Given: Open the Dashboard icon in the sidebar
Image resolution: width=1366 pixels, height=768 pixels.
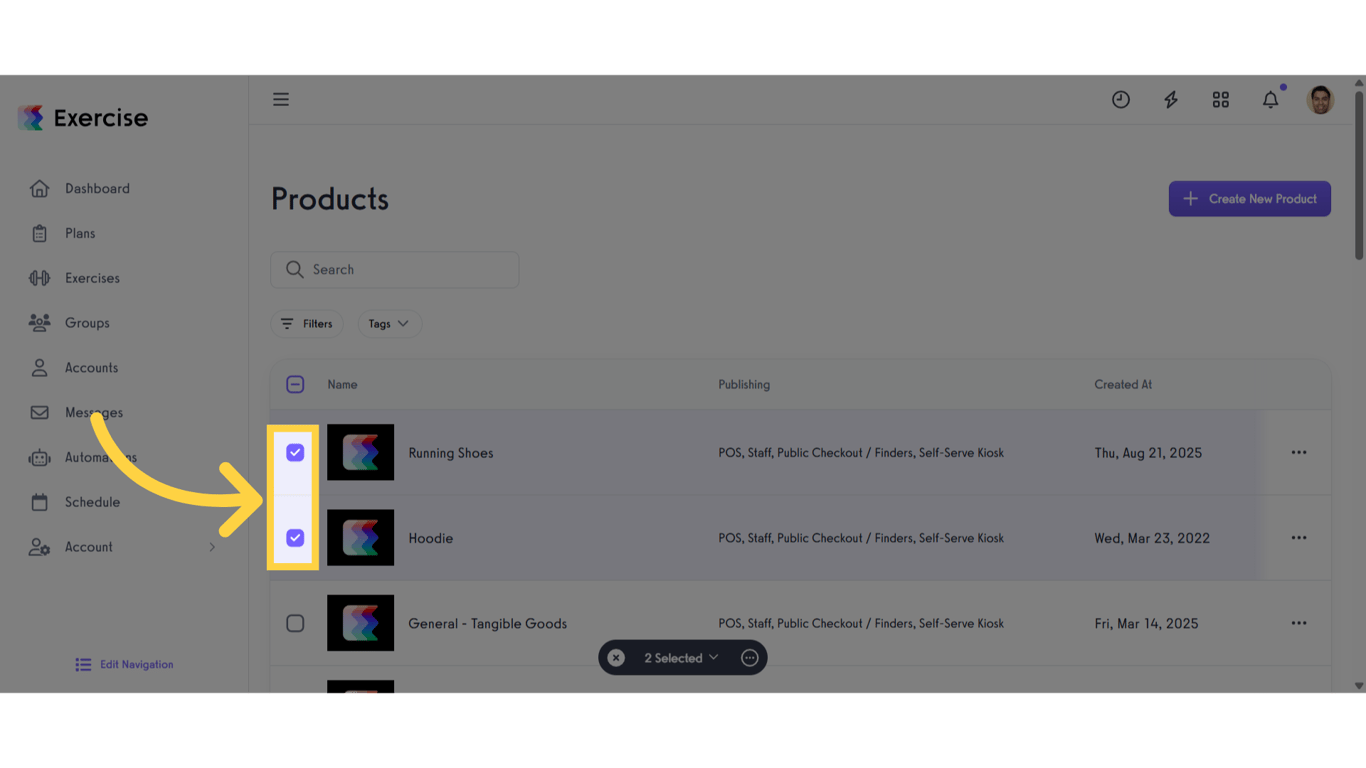Looking at the screenshot, I should click(x=39, y=188).
